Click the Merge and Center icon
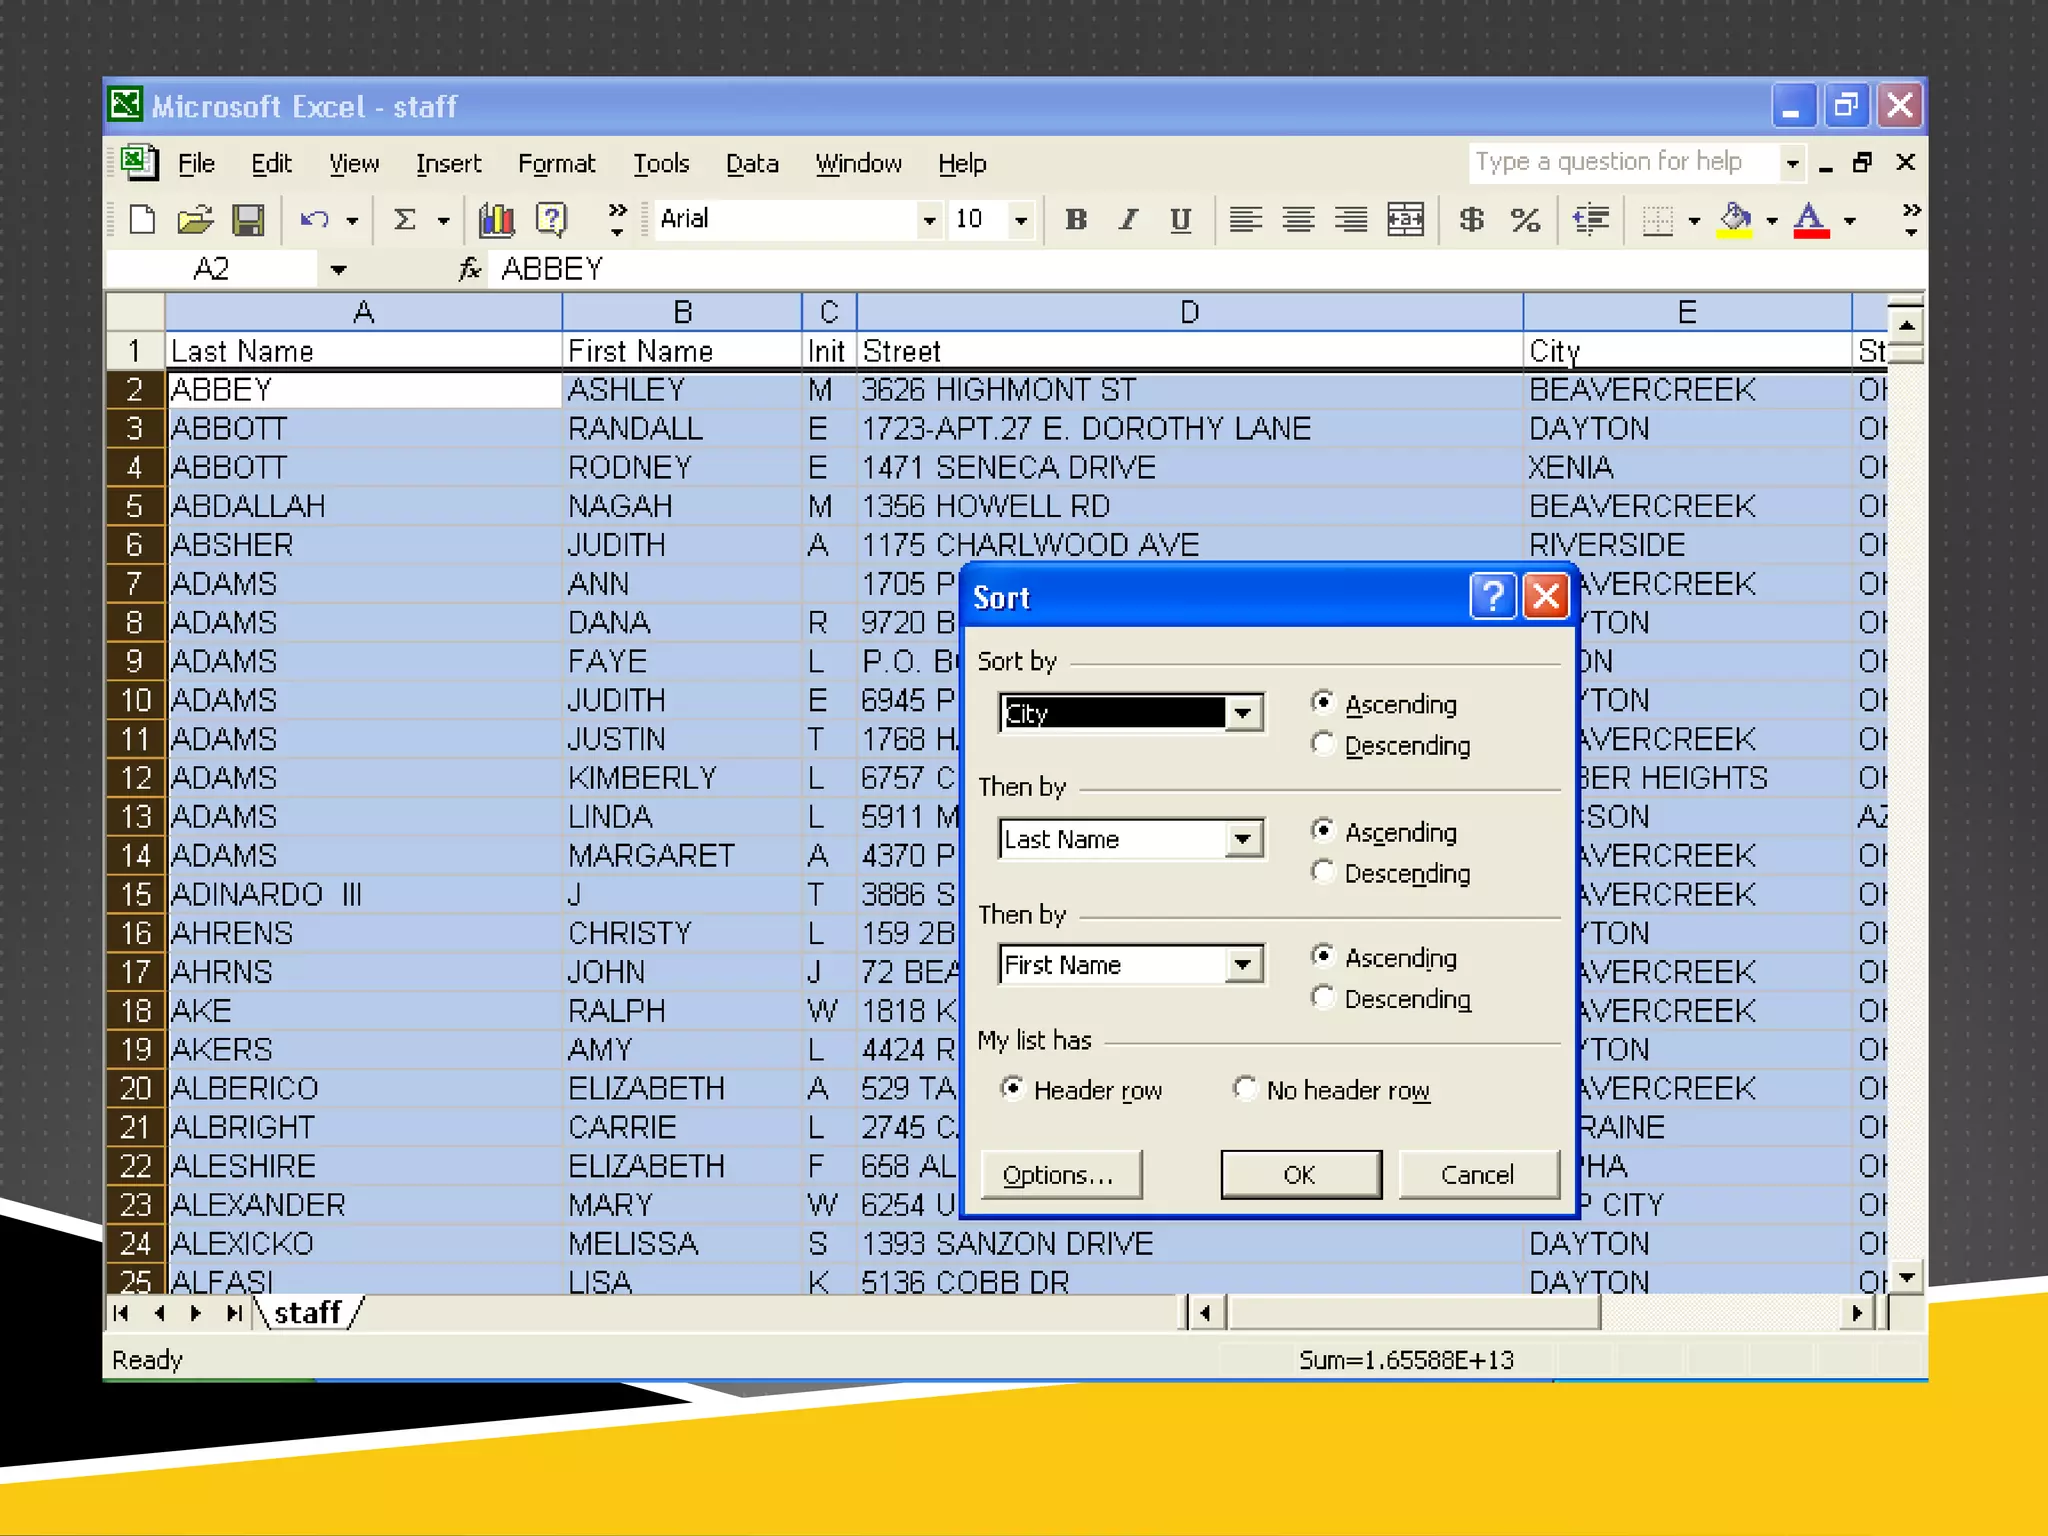 click(x=1405, y=219)
